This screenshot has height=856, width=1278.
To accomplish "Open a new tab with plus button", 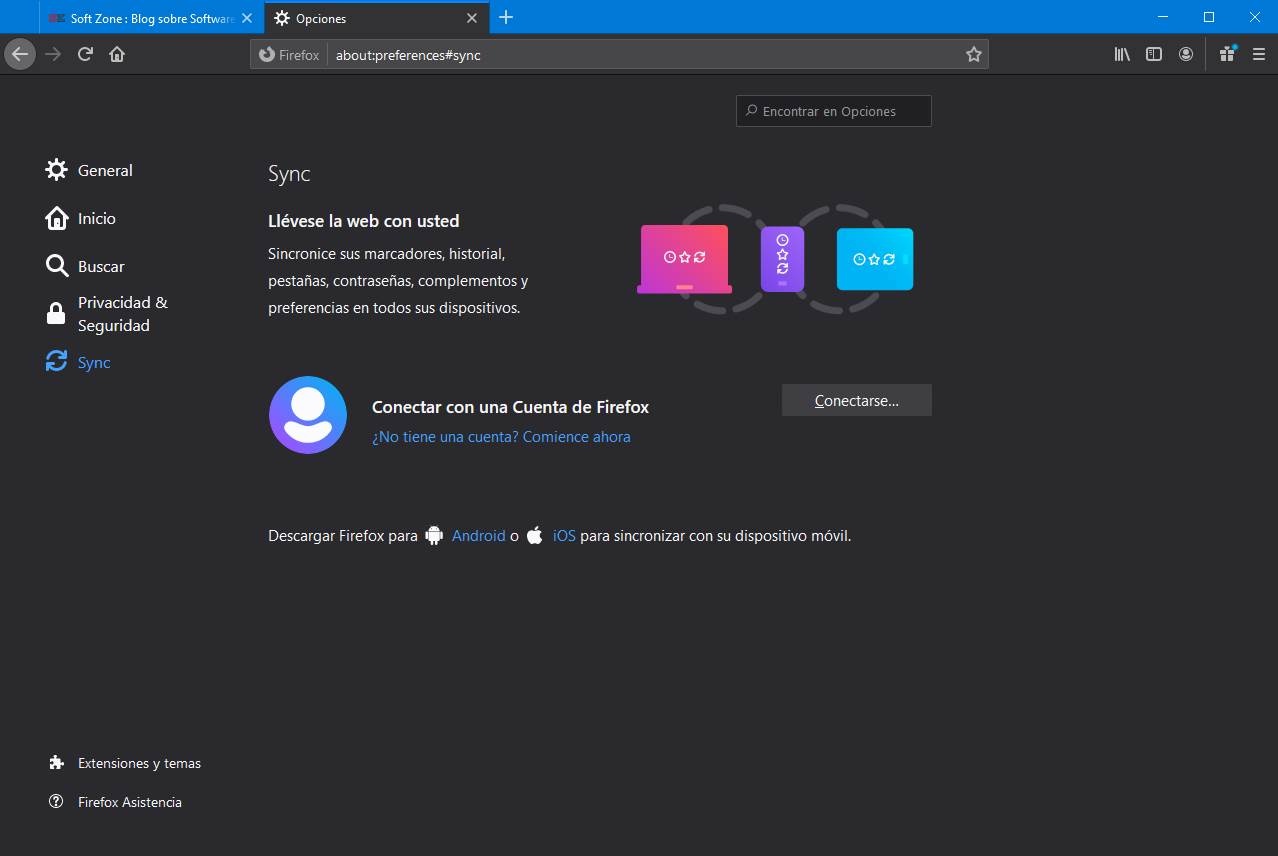I will pos(506,17).
